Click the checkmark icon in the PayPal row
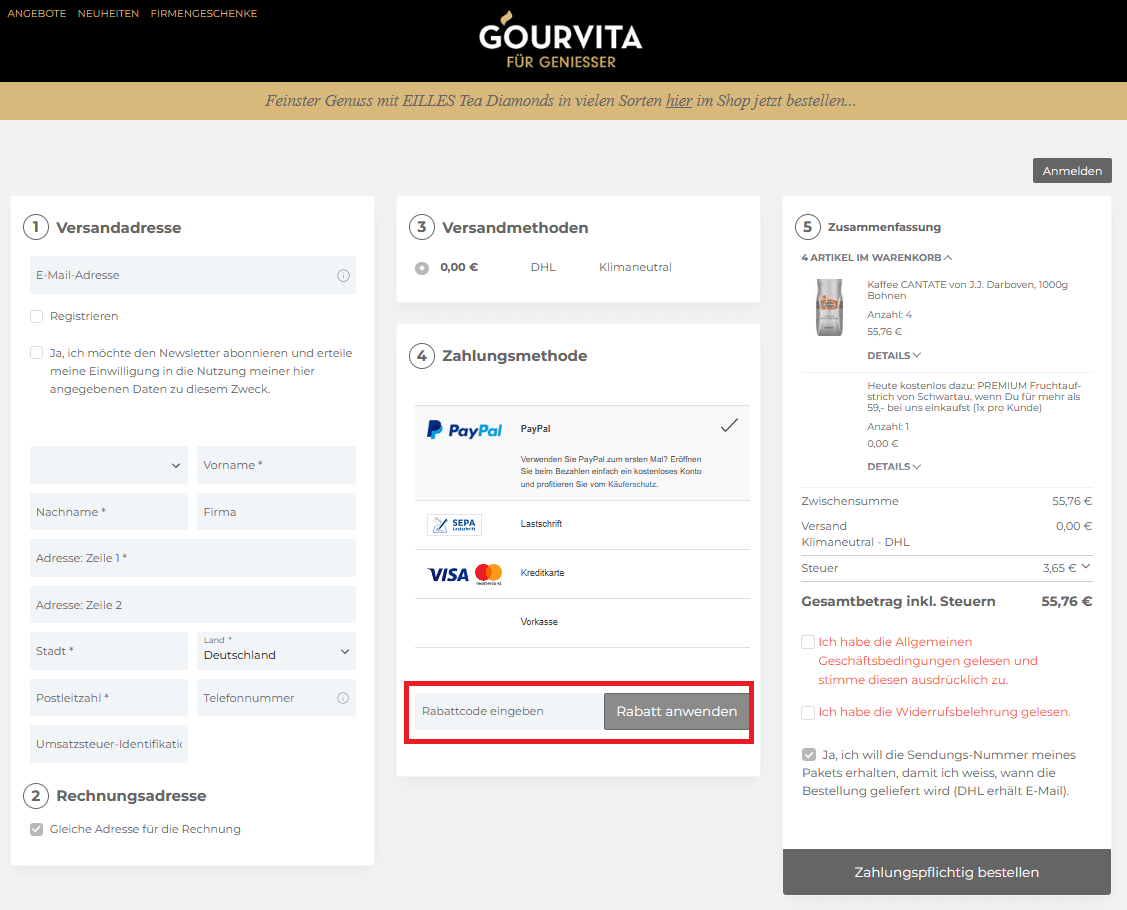The width and height of the screenshot is (1127, 910). coord(729,426)
